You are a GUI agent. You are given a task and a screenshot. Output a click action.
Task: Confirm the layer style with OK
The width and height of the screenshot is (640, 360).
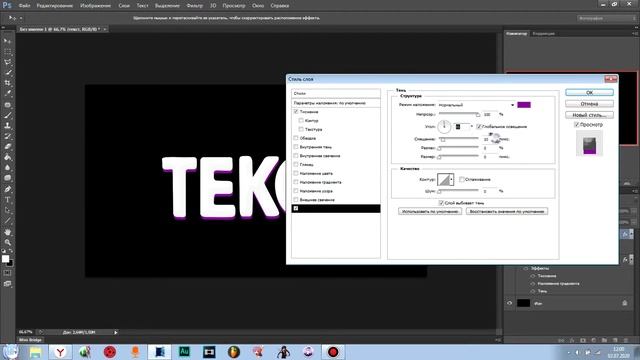[x=589, y=93]
